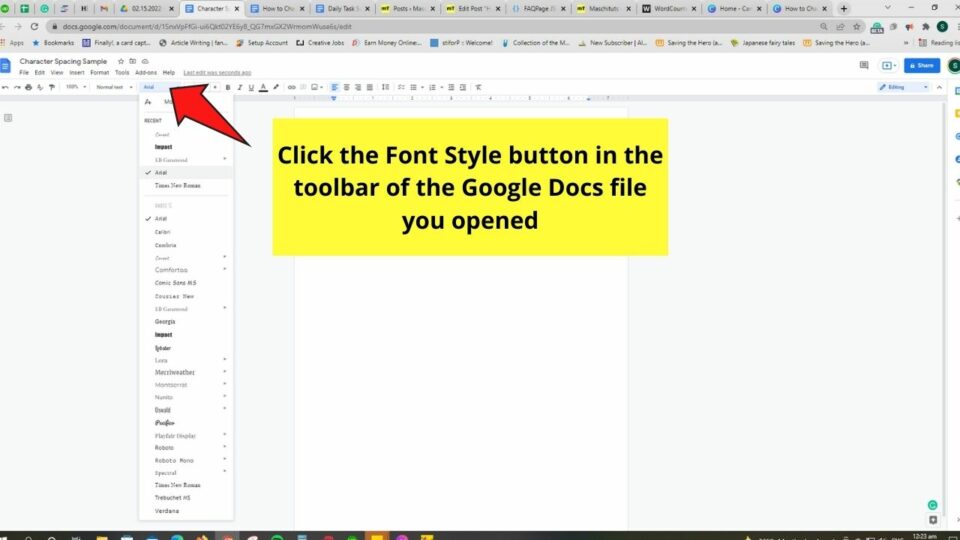Open the Tools menu
Screen dimensions: 960x540
tap(122, 73)
